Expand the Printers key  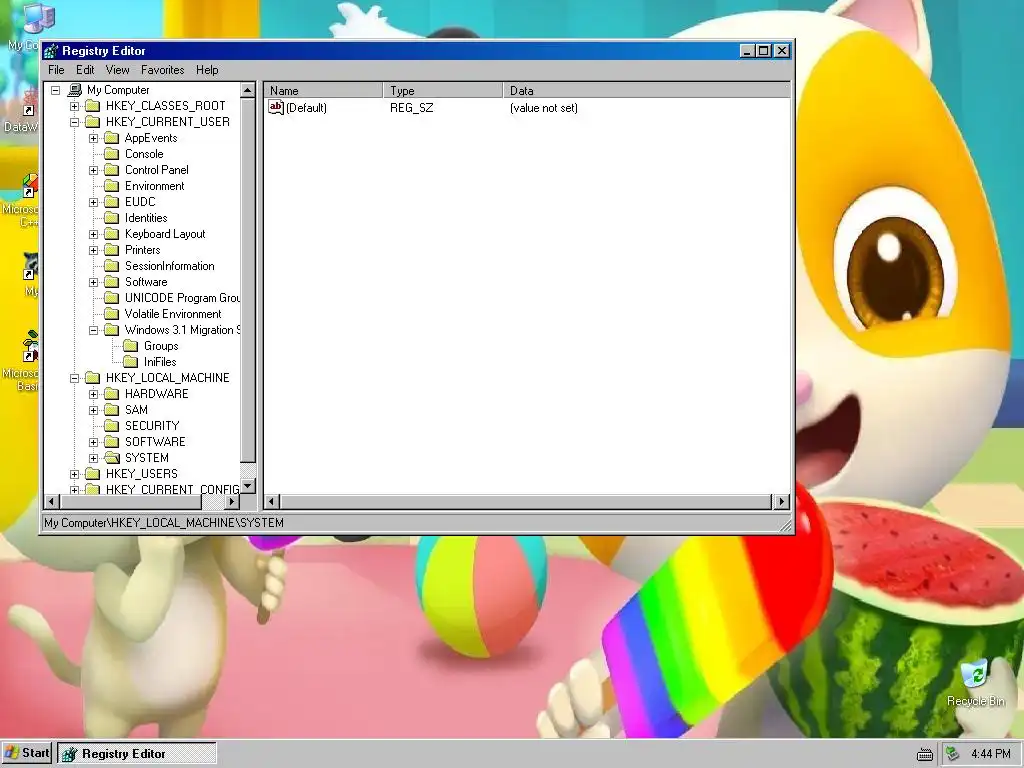click(x=93, y=250)
